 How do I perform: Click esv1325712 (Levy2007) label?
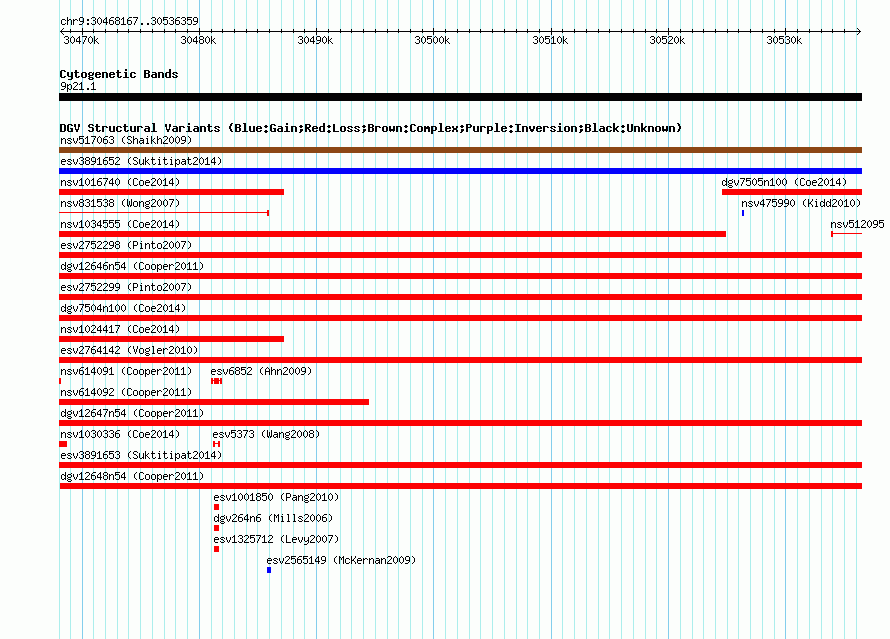pos(276,539)
